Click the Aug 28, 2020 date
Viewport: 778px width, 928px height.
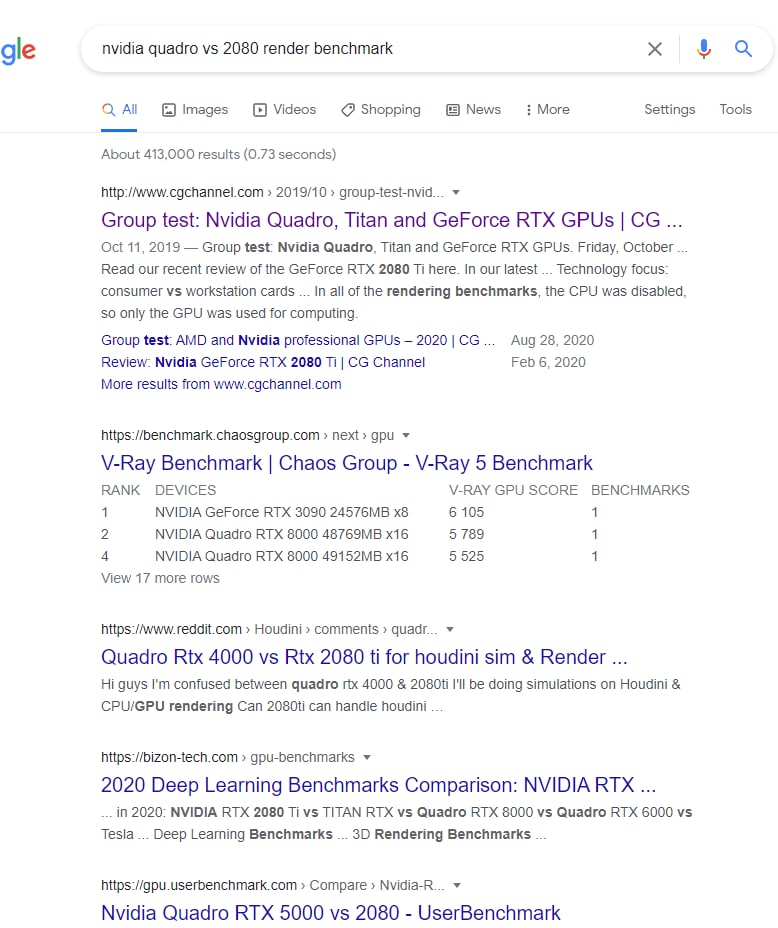click(552, 340)
